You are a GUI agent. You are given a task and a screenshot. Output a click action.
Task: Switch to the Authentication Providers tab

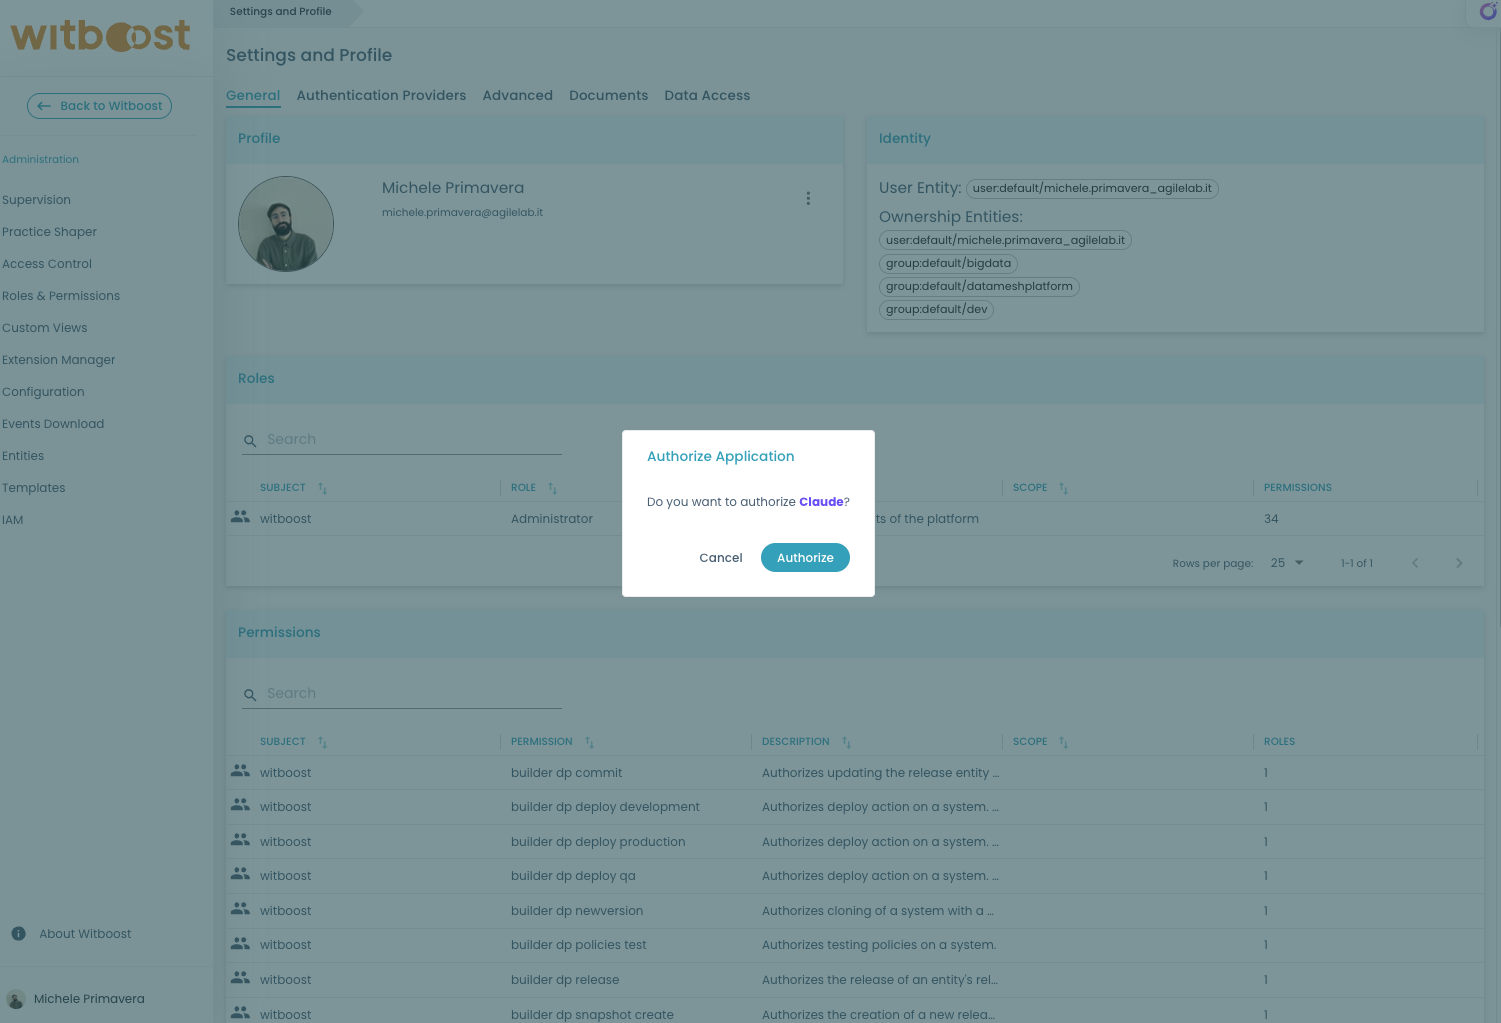click(381, 95)
